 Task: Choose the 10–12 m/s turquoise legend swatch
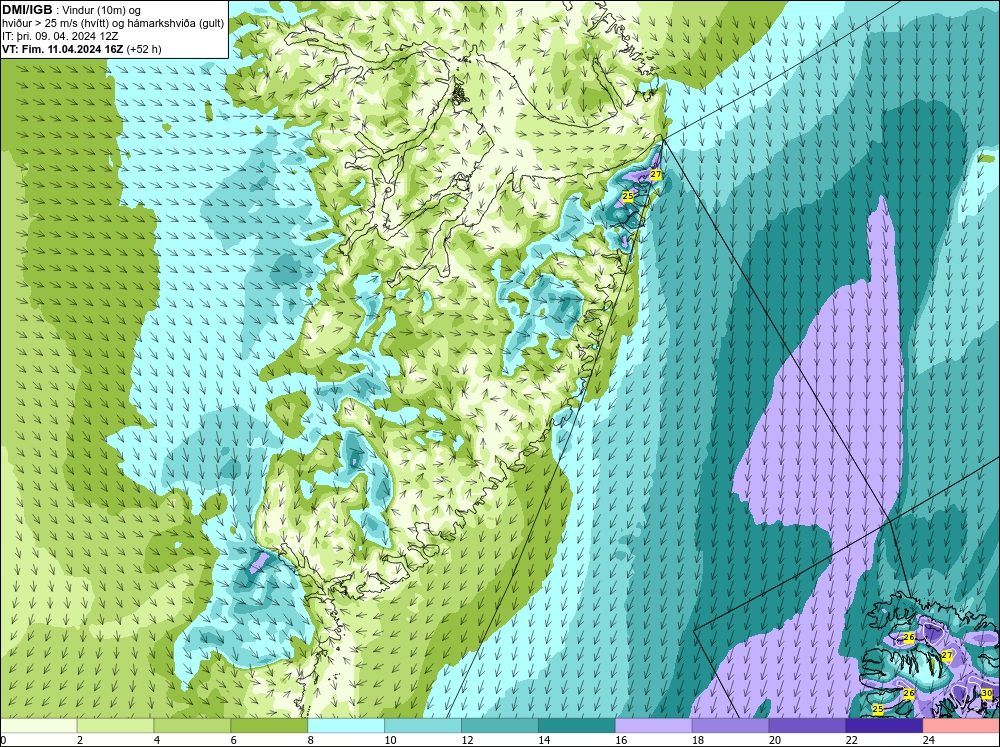(x=423, y=726)
